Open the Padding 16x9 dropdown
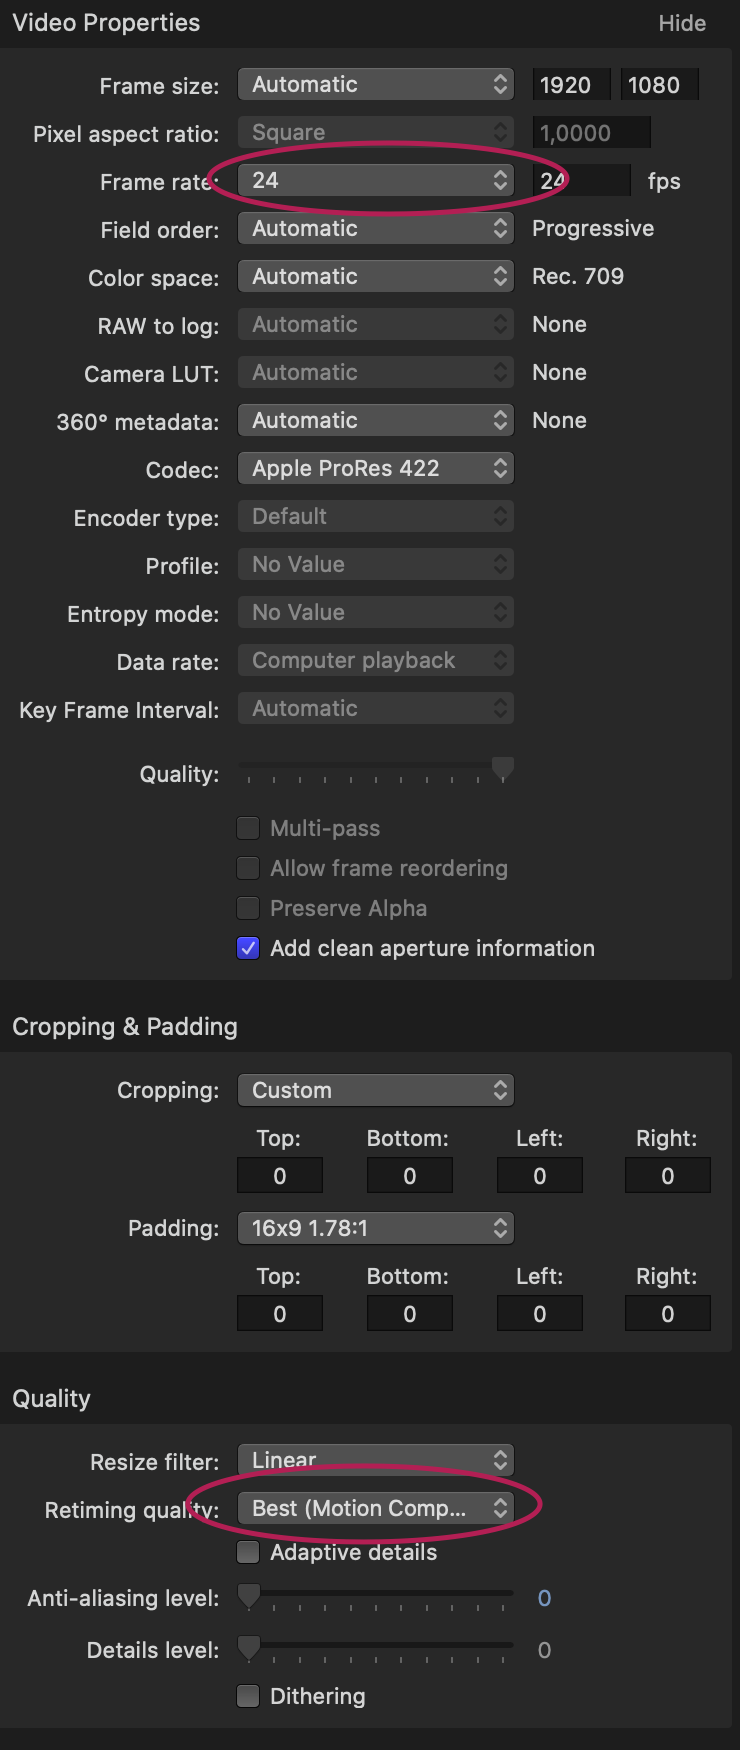 (x=375, y=1229)
